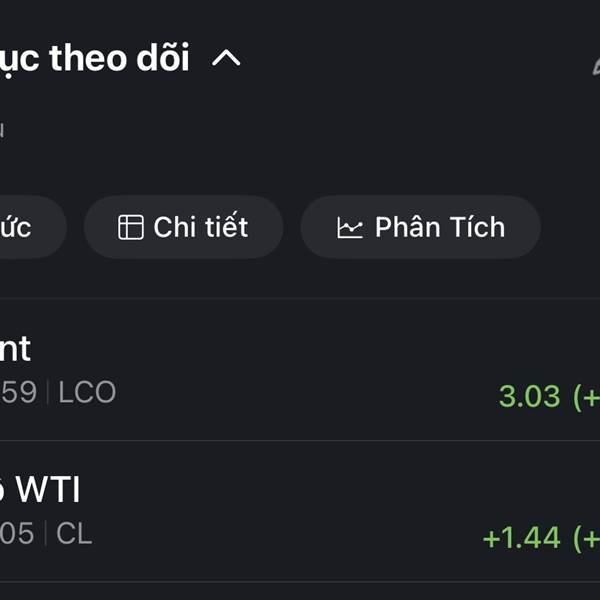Tap the percent change beside 3.03
600x600 pixels.
(586, 396)
